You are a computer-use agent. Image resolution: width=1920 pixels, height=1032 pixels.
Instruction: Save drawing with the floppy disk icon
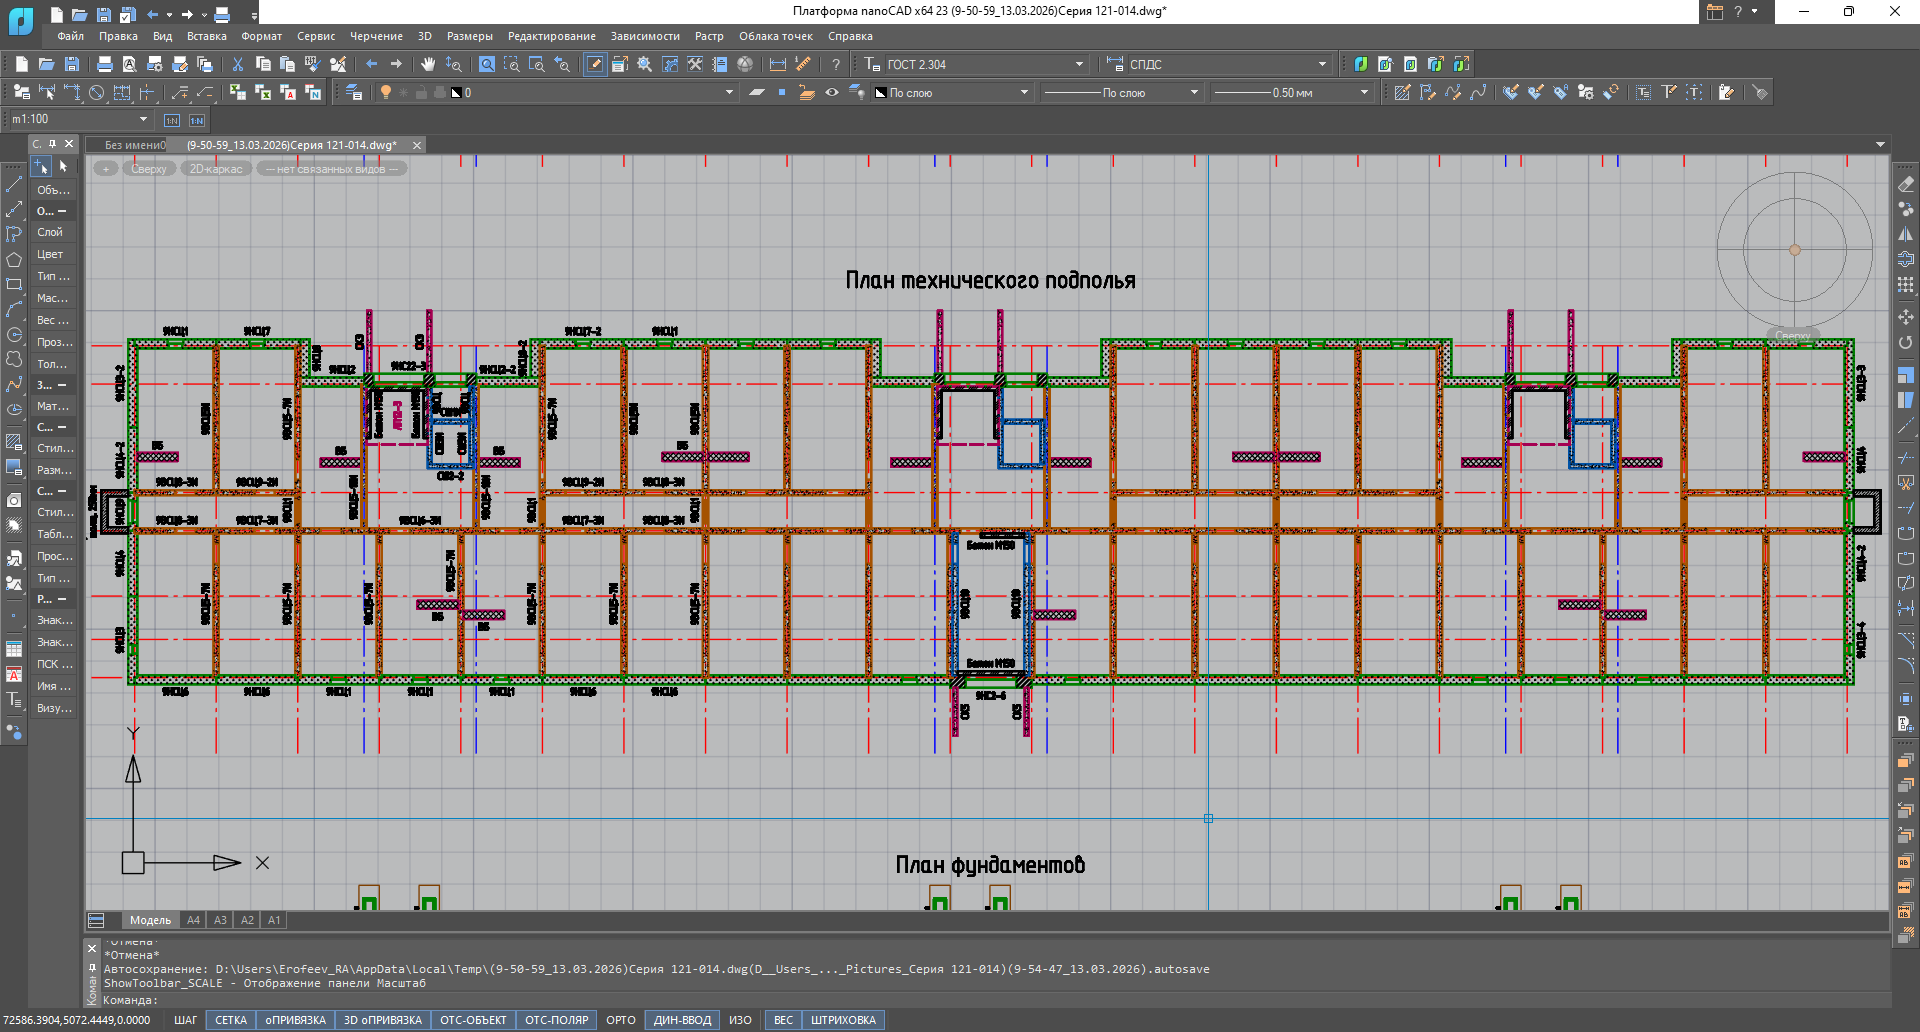[x=71, y=64]
